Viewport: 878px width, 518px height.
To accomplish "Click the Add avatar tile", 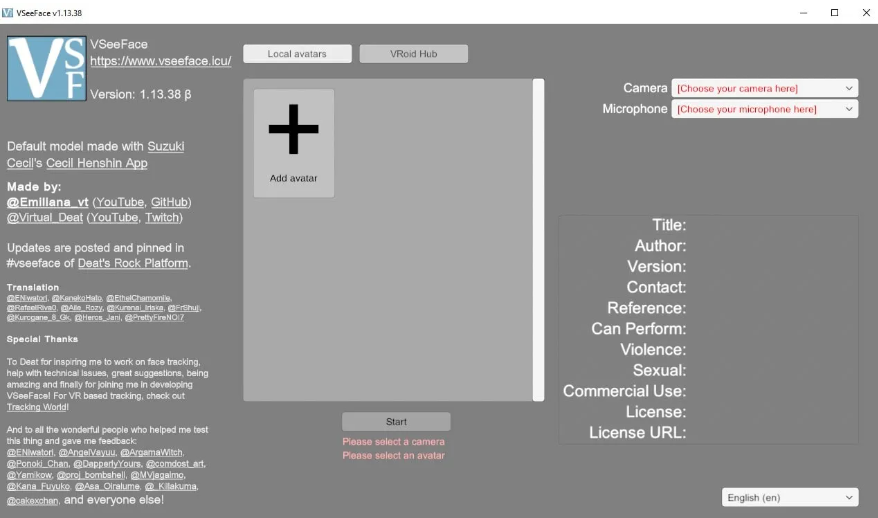I will (293, 143).
